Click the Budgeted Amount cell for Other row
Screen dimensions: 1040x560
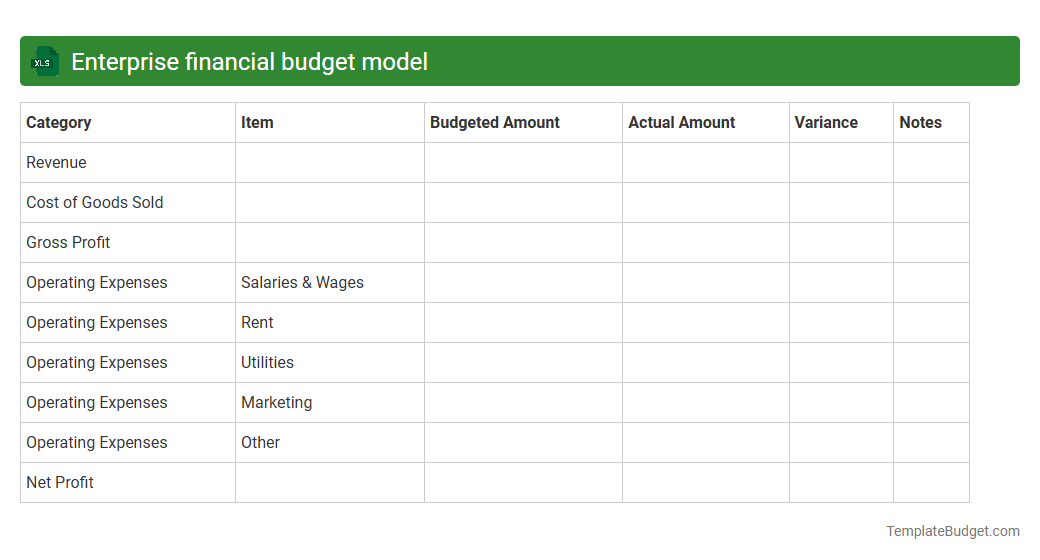coord(523,443)
